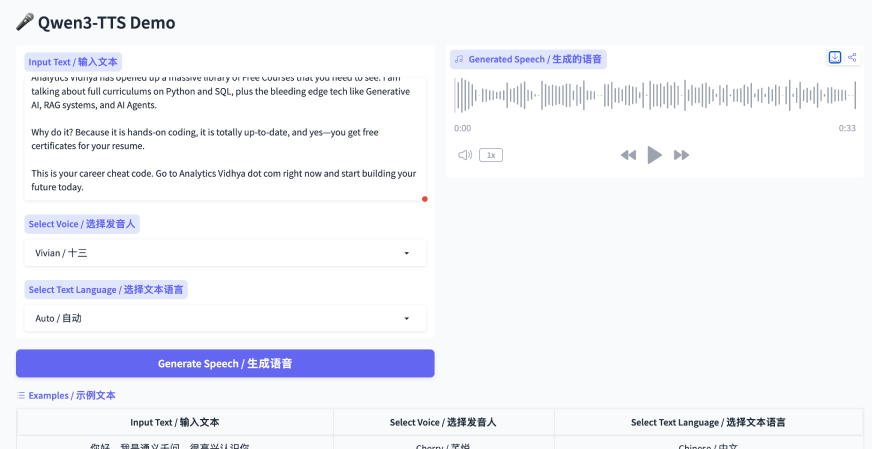The width and height of the screenshot is (872, 449).
Task: Download the generated speech audio
Action: 835,57
